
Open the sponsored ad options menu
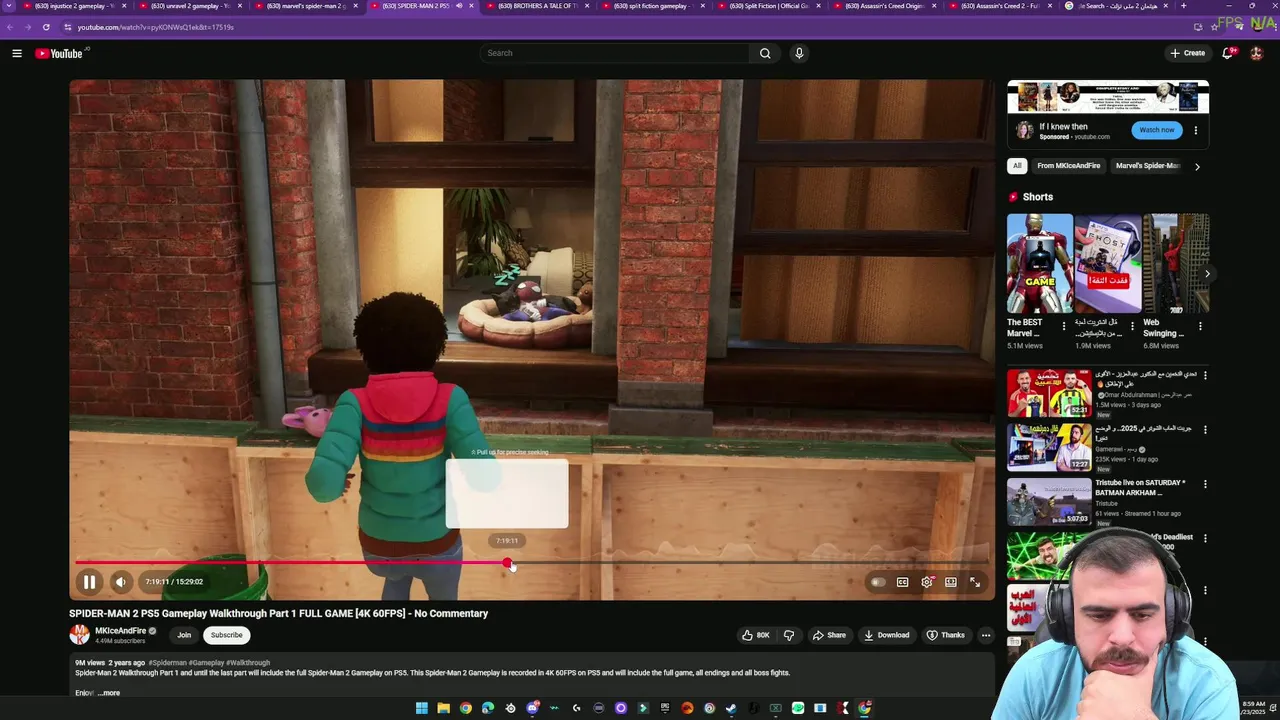1195,130
